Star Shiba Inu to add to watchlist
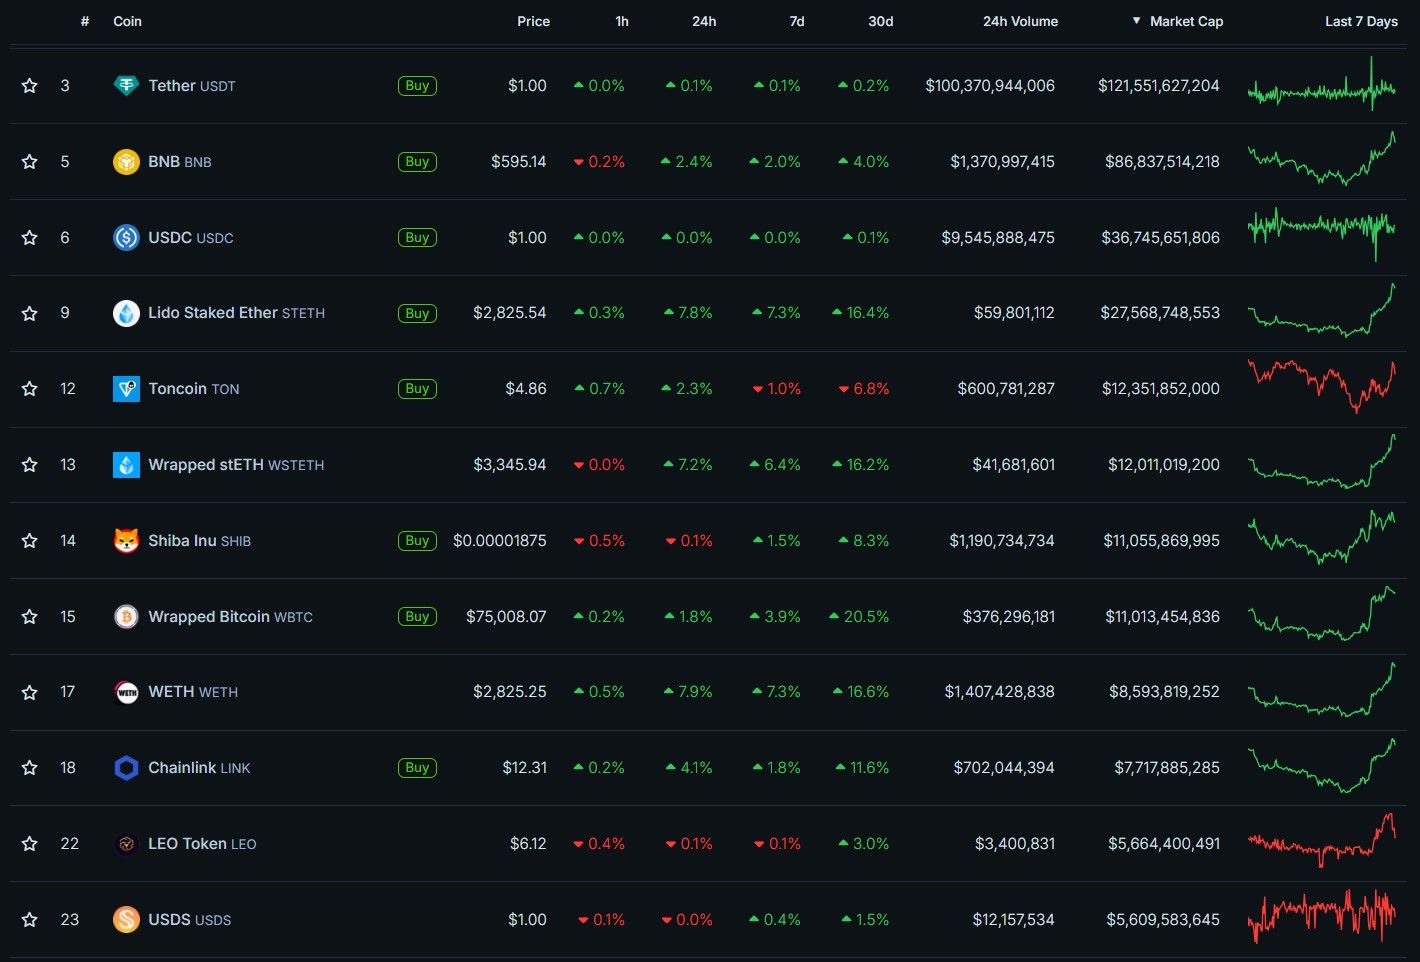 [x=30, y=541]
